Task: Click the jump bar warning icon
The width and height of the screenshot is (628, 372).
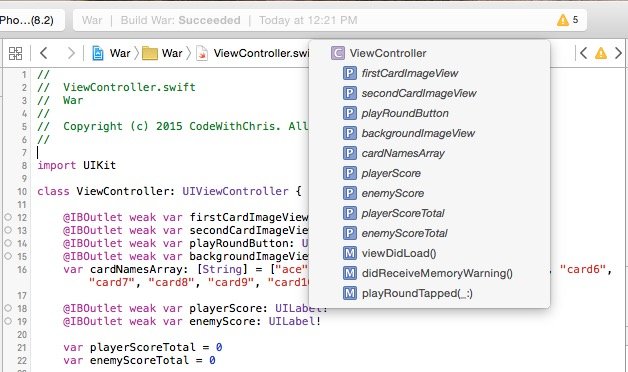Action: (x=601, y=53)
